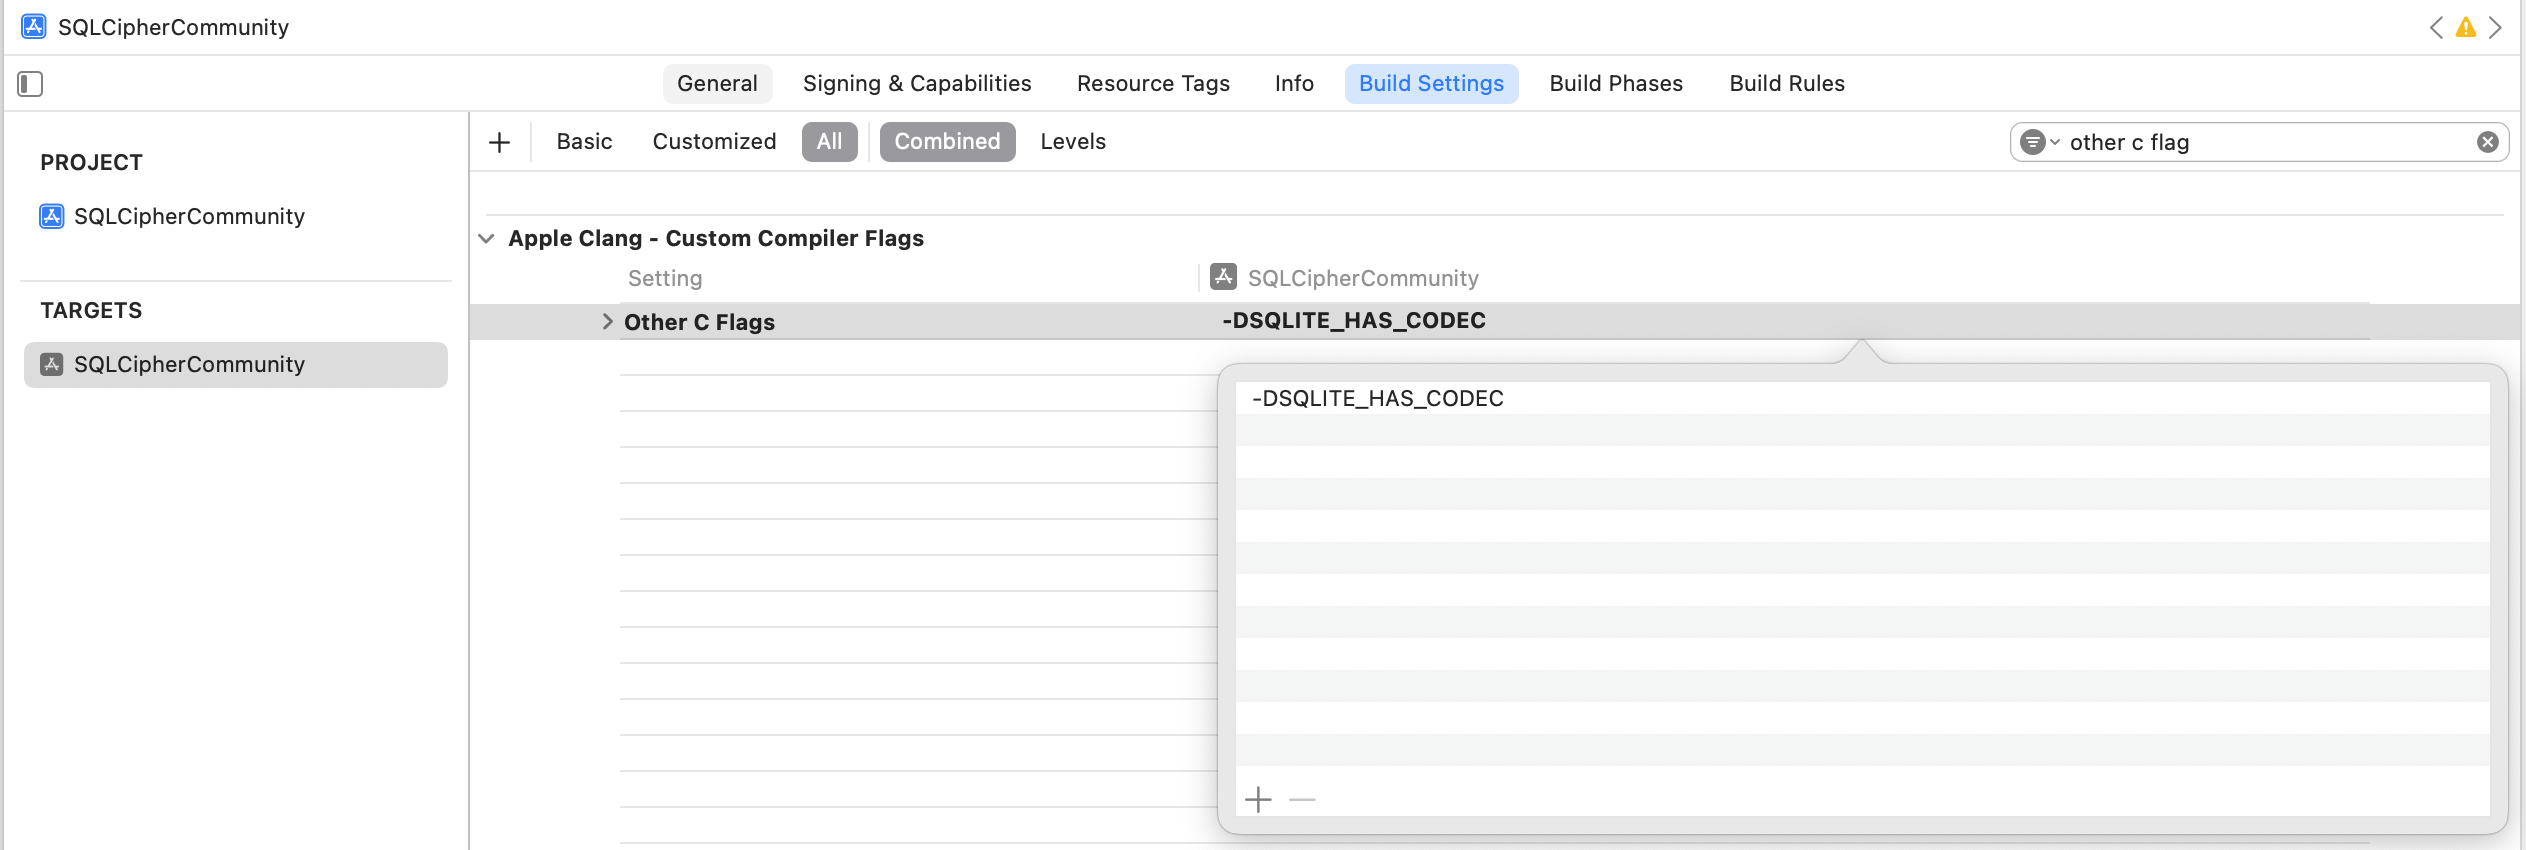The height and width of the screenshot is (850, 2526).
Task: Click the TARGETS section heading
Action: (x=91, y=310)
